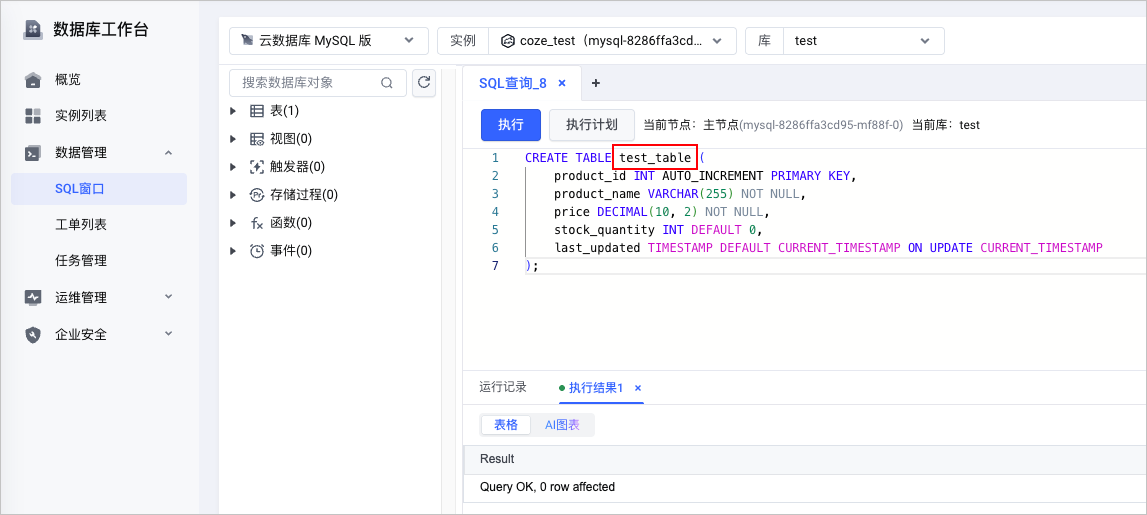Screen dimensions: 1147x515
Task: Expand the 企业安全 menu section
Action: click(x=168, y=334)
